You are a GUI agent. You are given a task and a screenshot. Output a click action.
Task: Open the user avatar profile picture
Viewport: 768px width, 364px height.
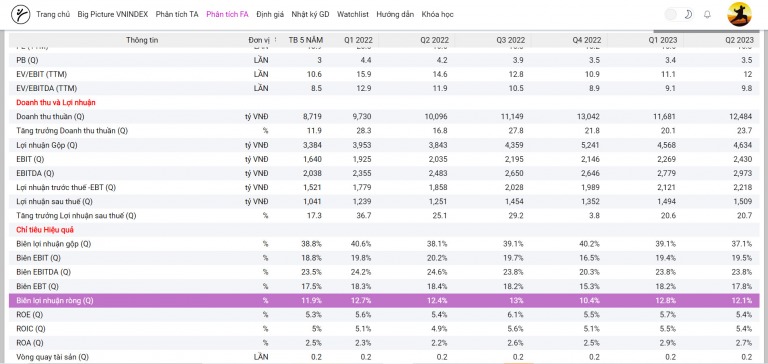740,14
